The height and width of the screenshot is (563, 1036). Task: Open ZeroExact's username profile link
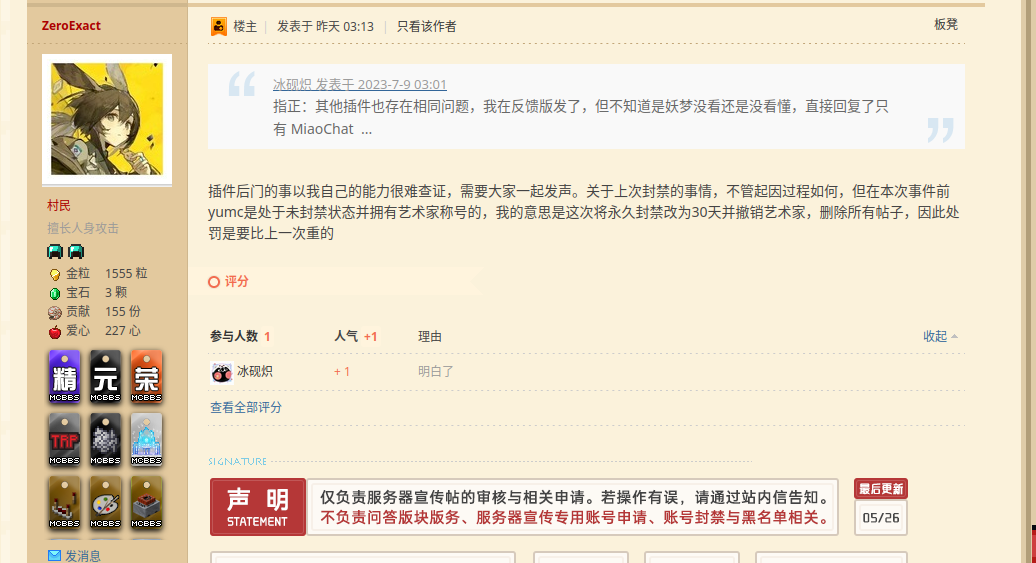click(x=71, y=26)
